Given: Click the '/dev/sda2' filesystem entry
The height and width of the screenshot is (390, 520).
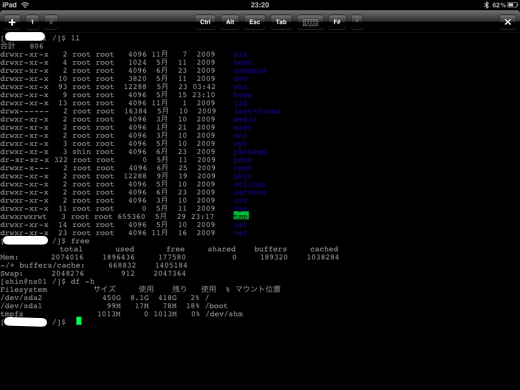Looking at the screenshot, I should tap(21, 298).
